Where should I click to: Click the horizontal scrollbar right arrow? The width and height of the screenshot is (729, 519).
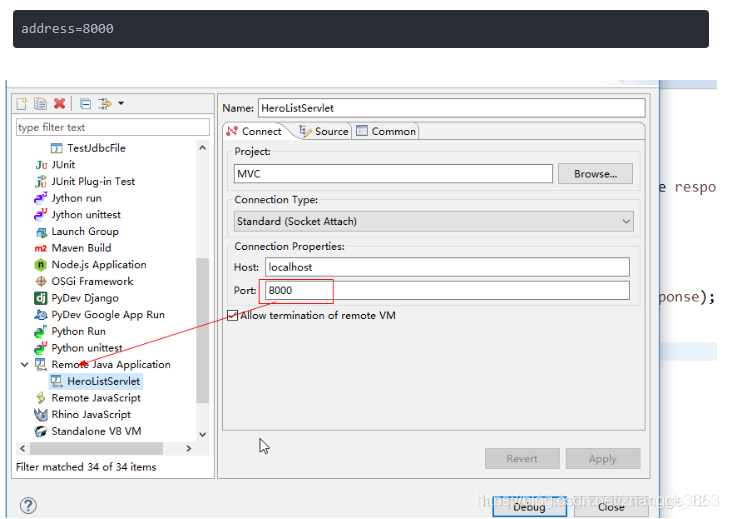coord(188,448)
